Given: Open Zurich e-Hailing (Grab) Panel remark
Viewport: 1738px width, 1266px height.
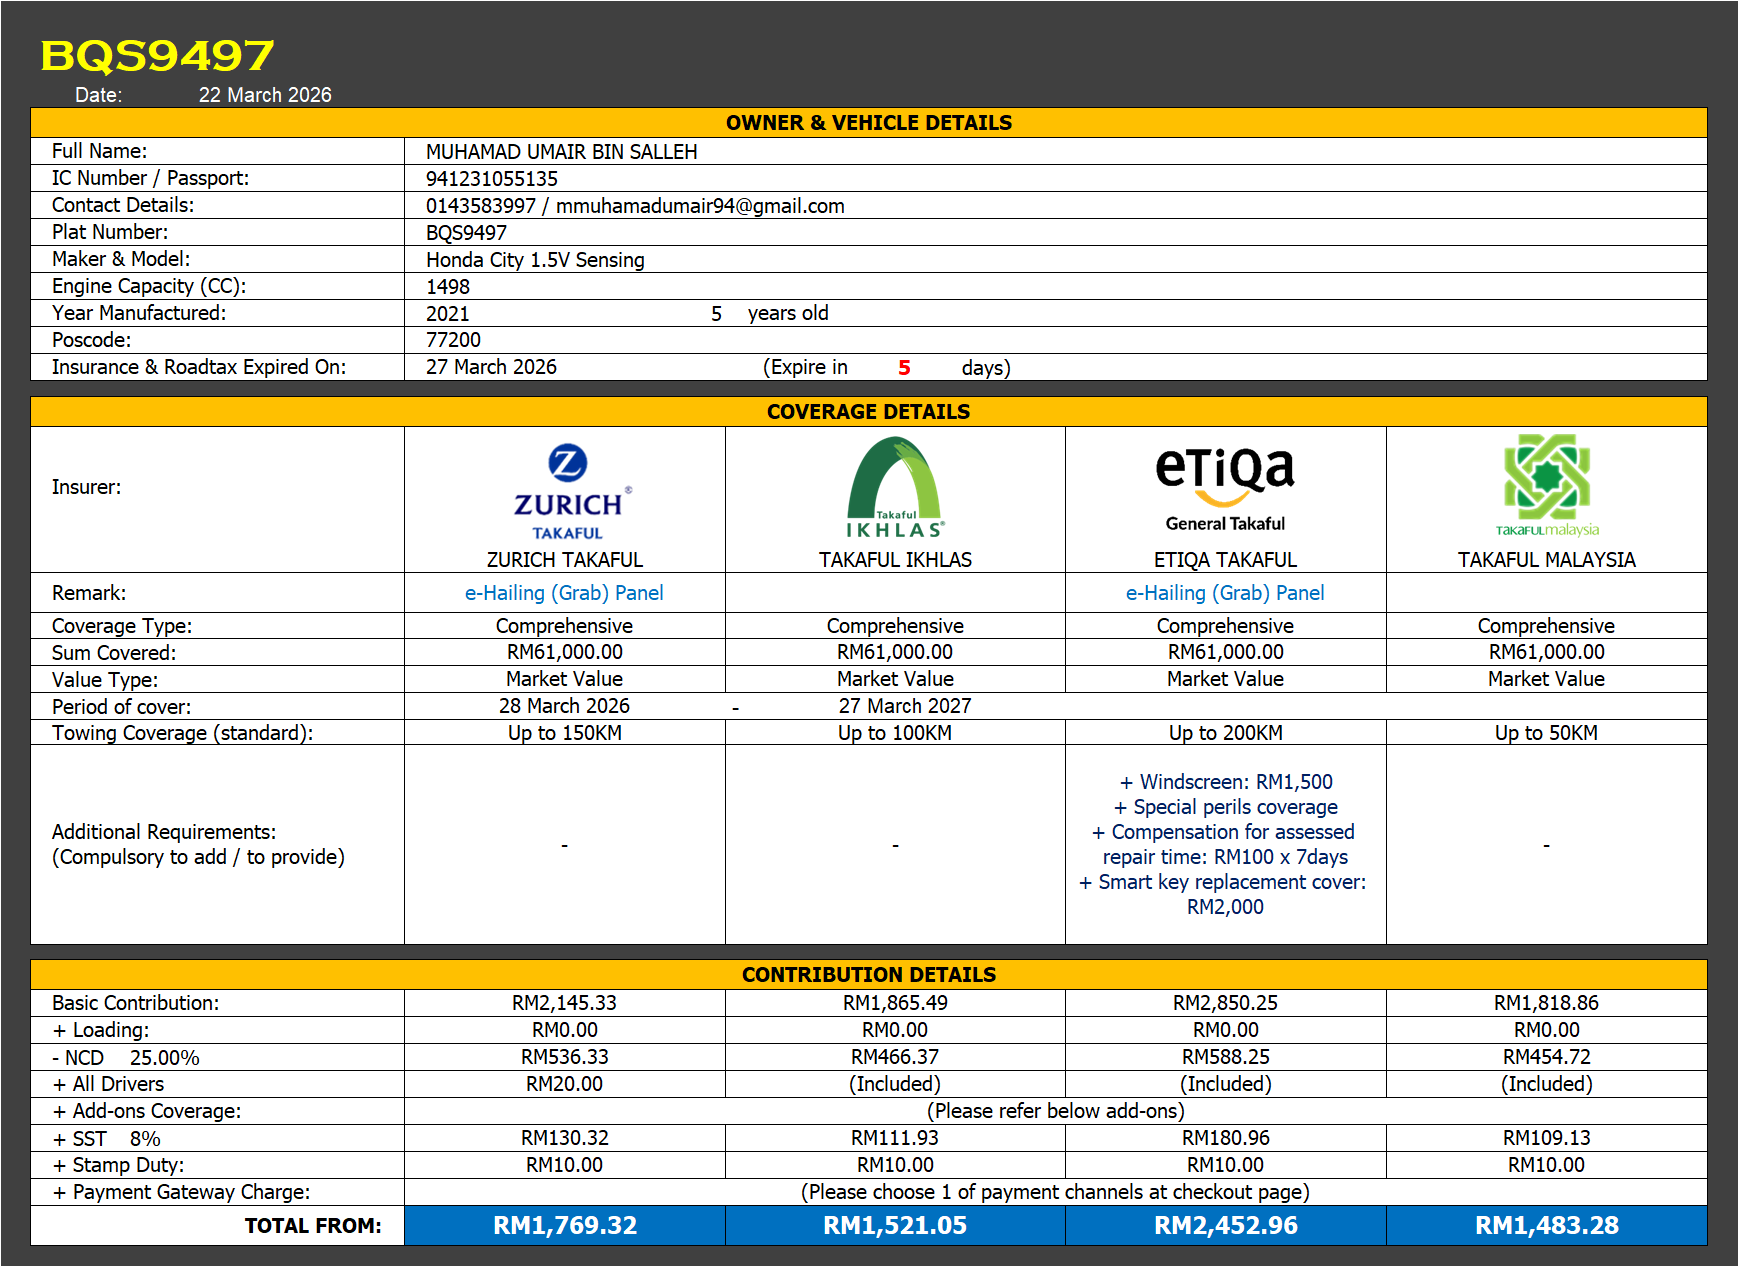Looking at the screenshot, I should (x=564, y=593).
